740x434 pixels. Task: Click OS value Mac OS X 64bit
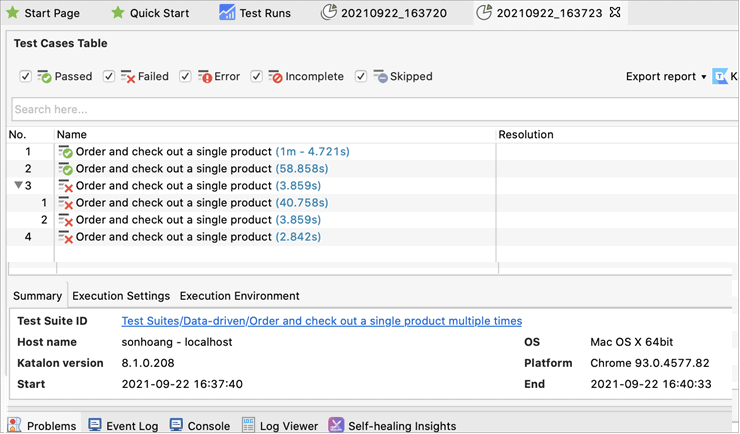tap(631, 342)
